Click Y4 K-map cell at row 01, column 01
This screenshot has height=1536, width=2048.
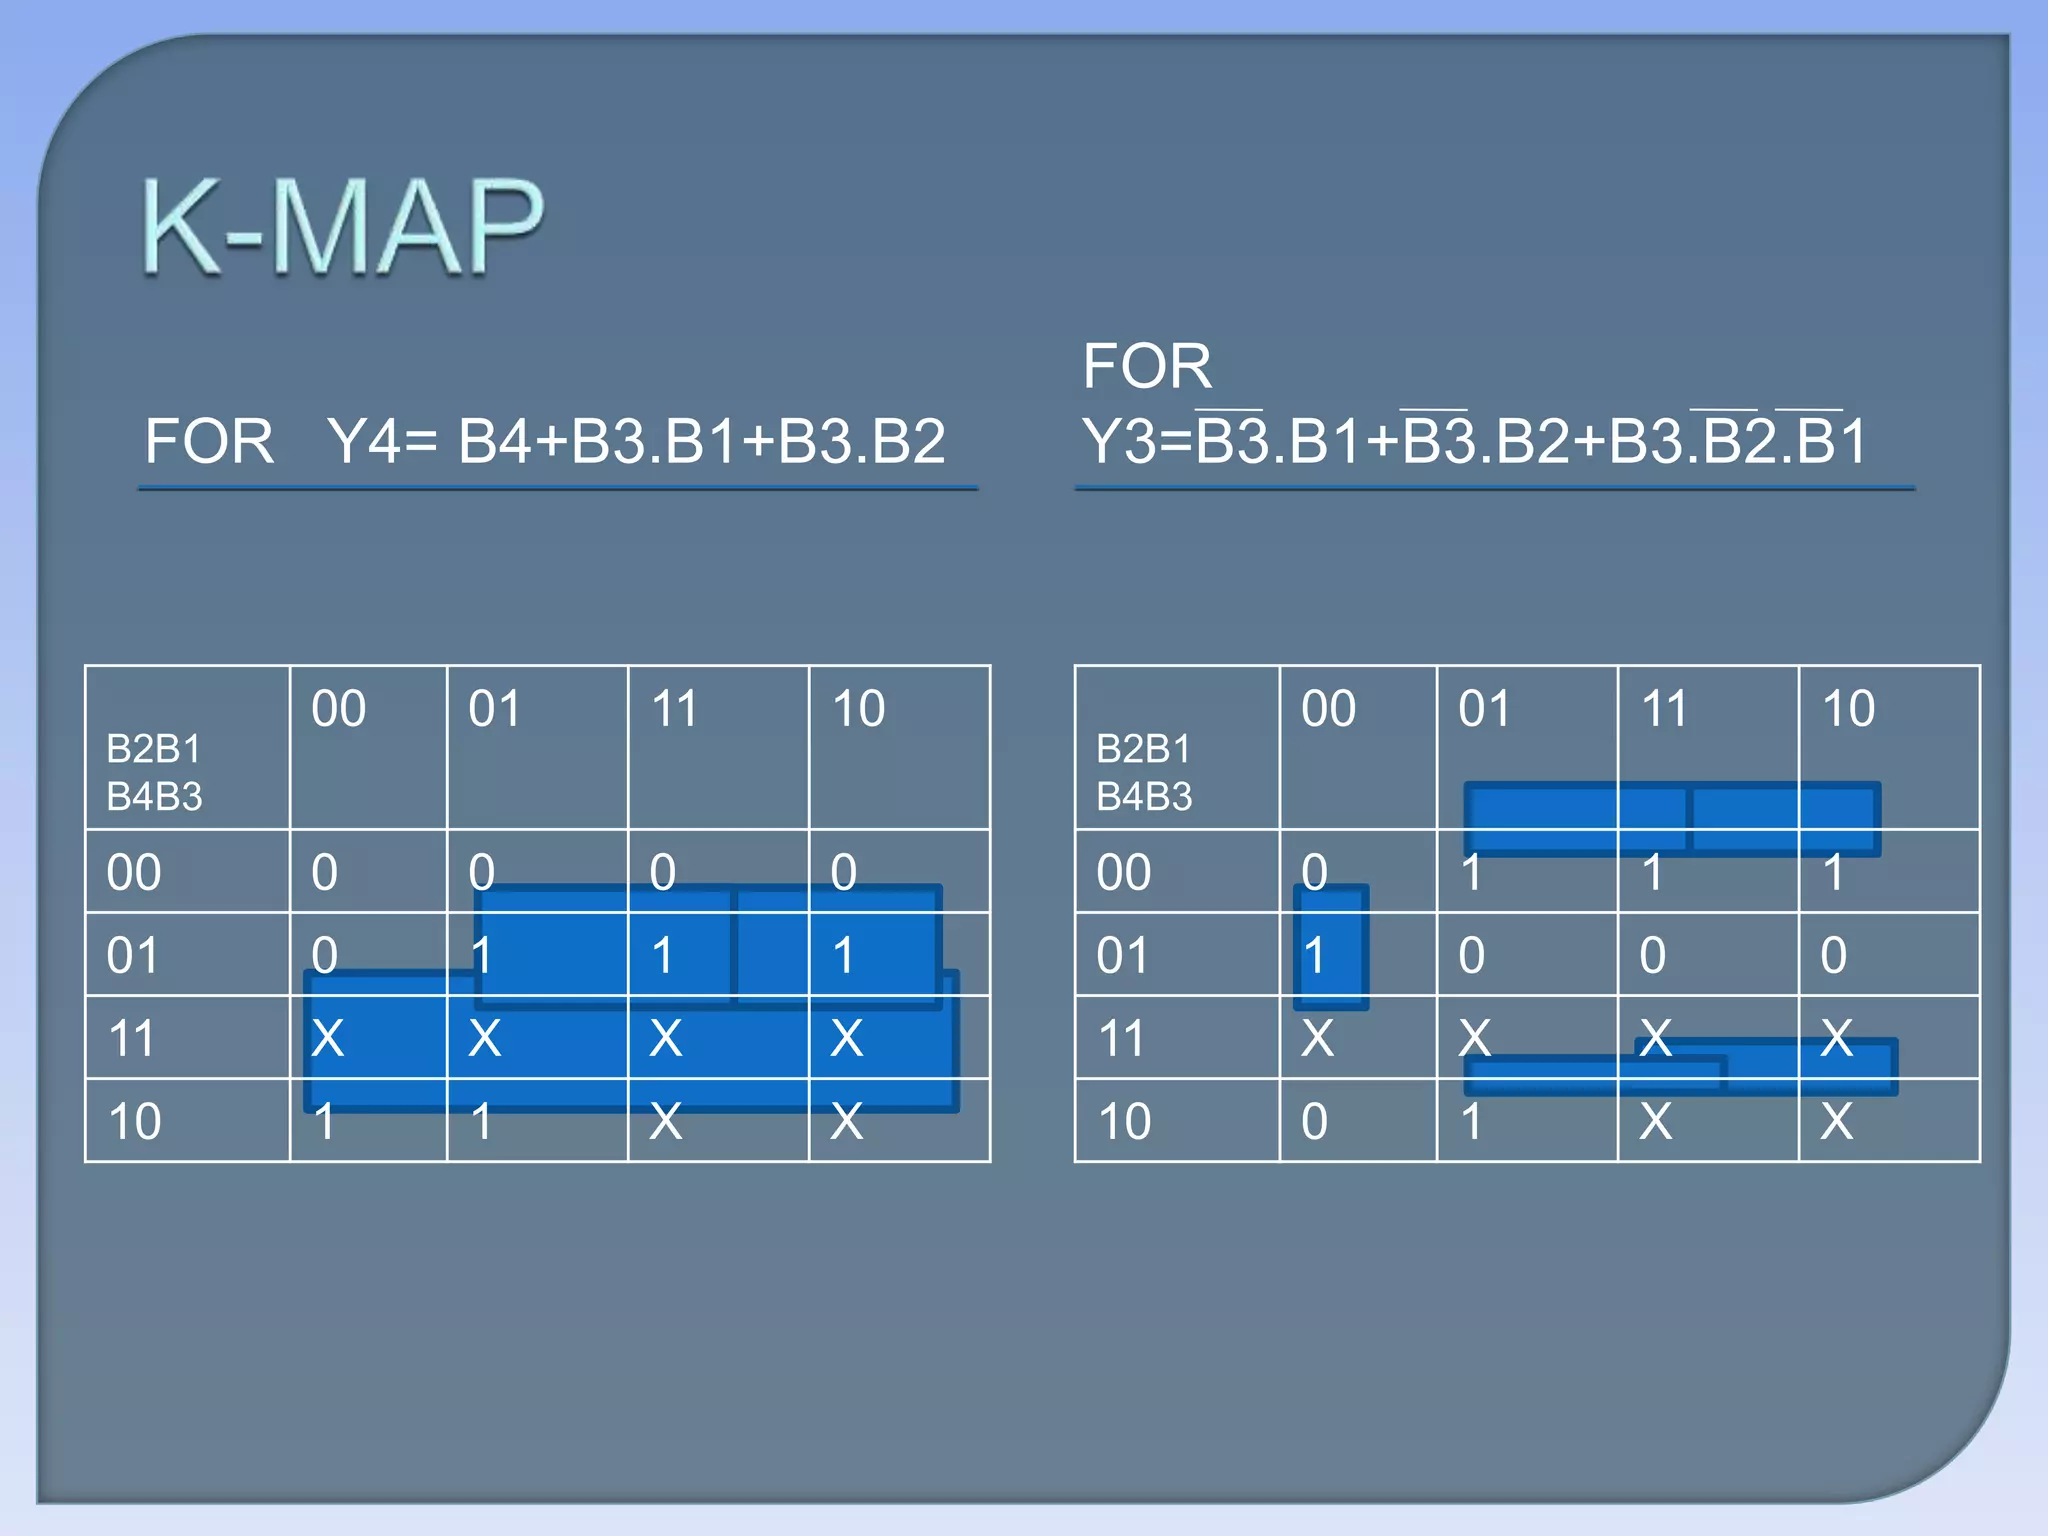click(x=537, y=954)
